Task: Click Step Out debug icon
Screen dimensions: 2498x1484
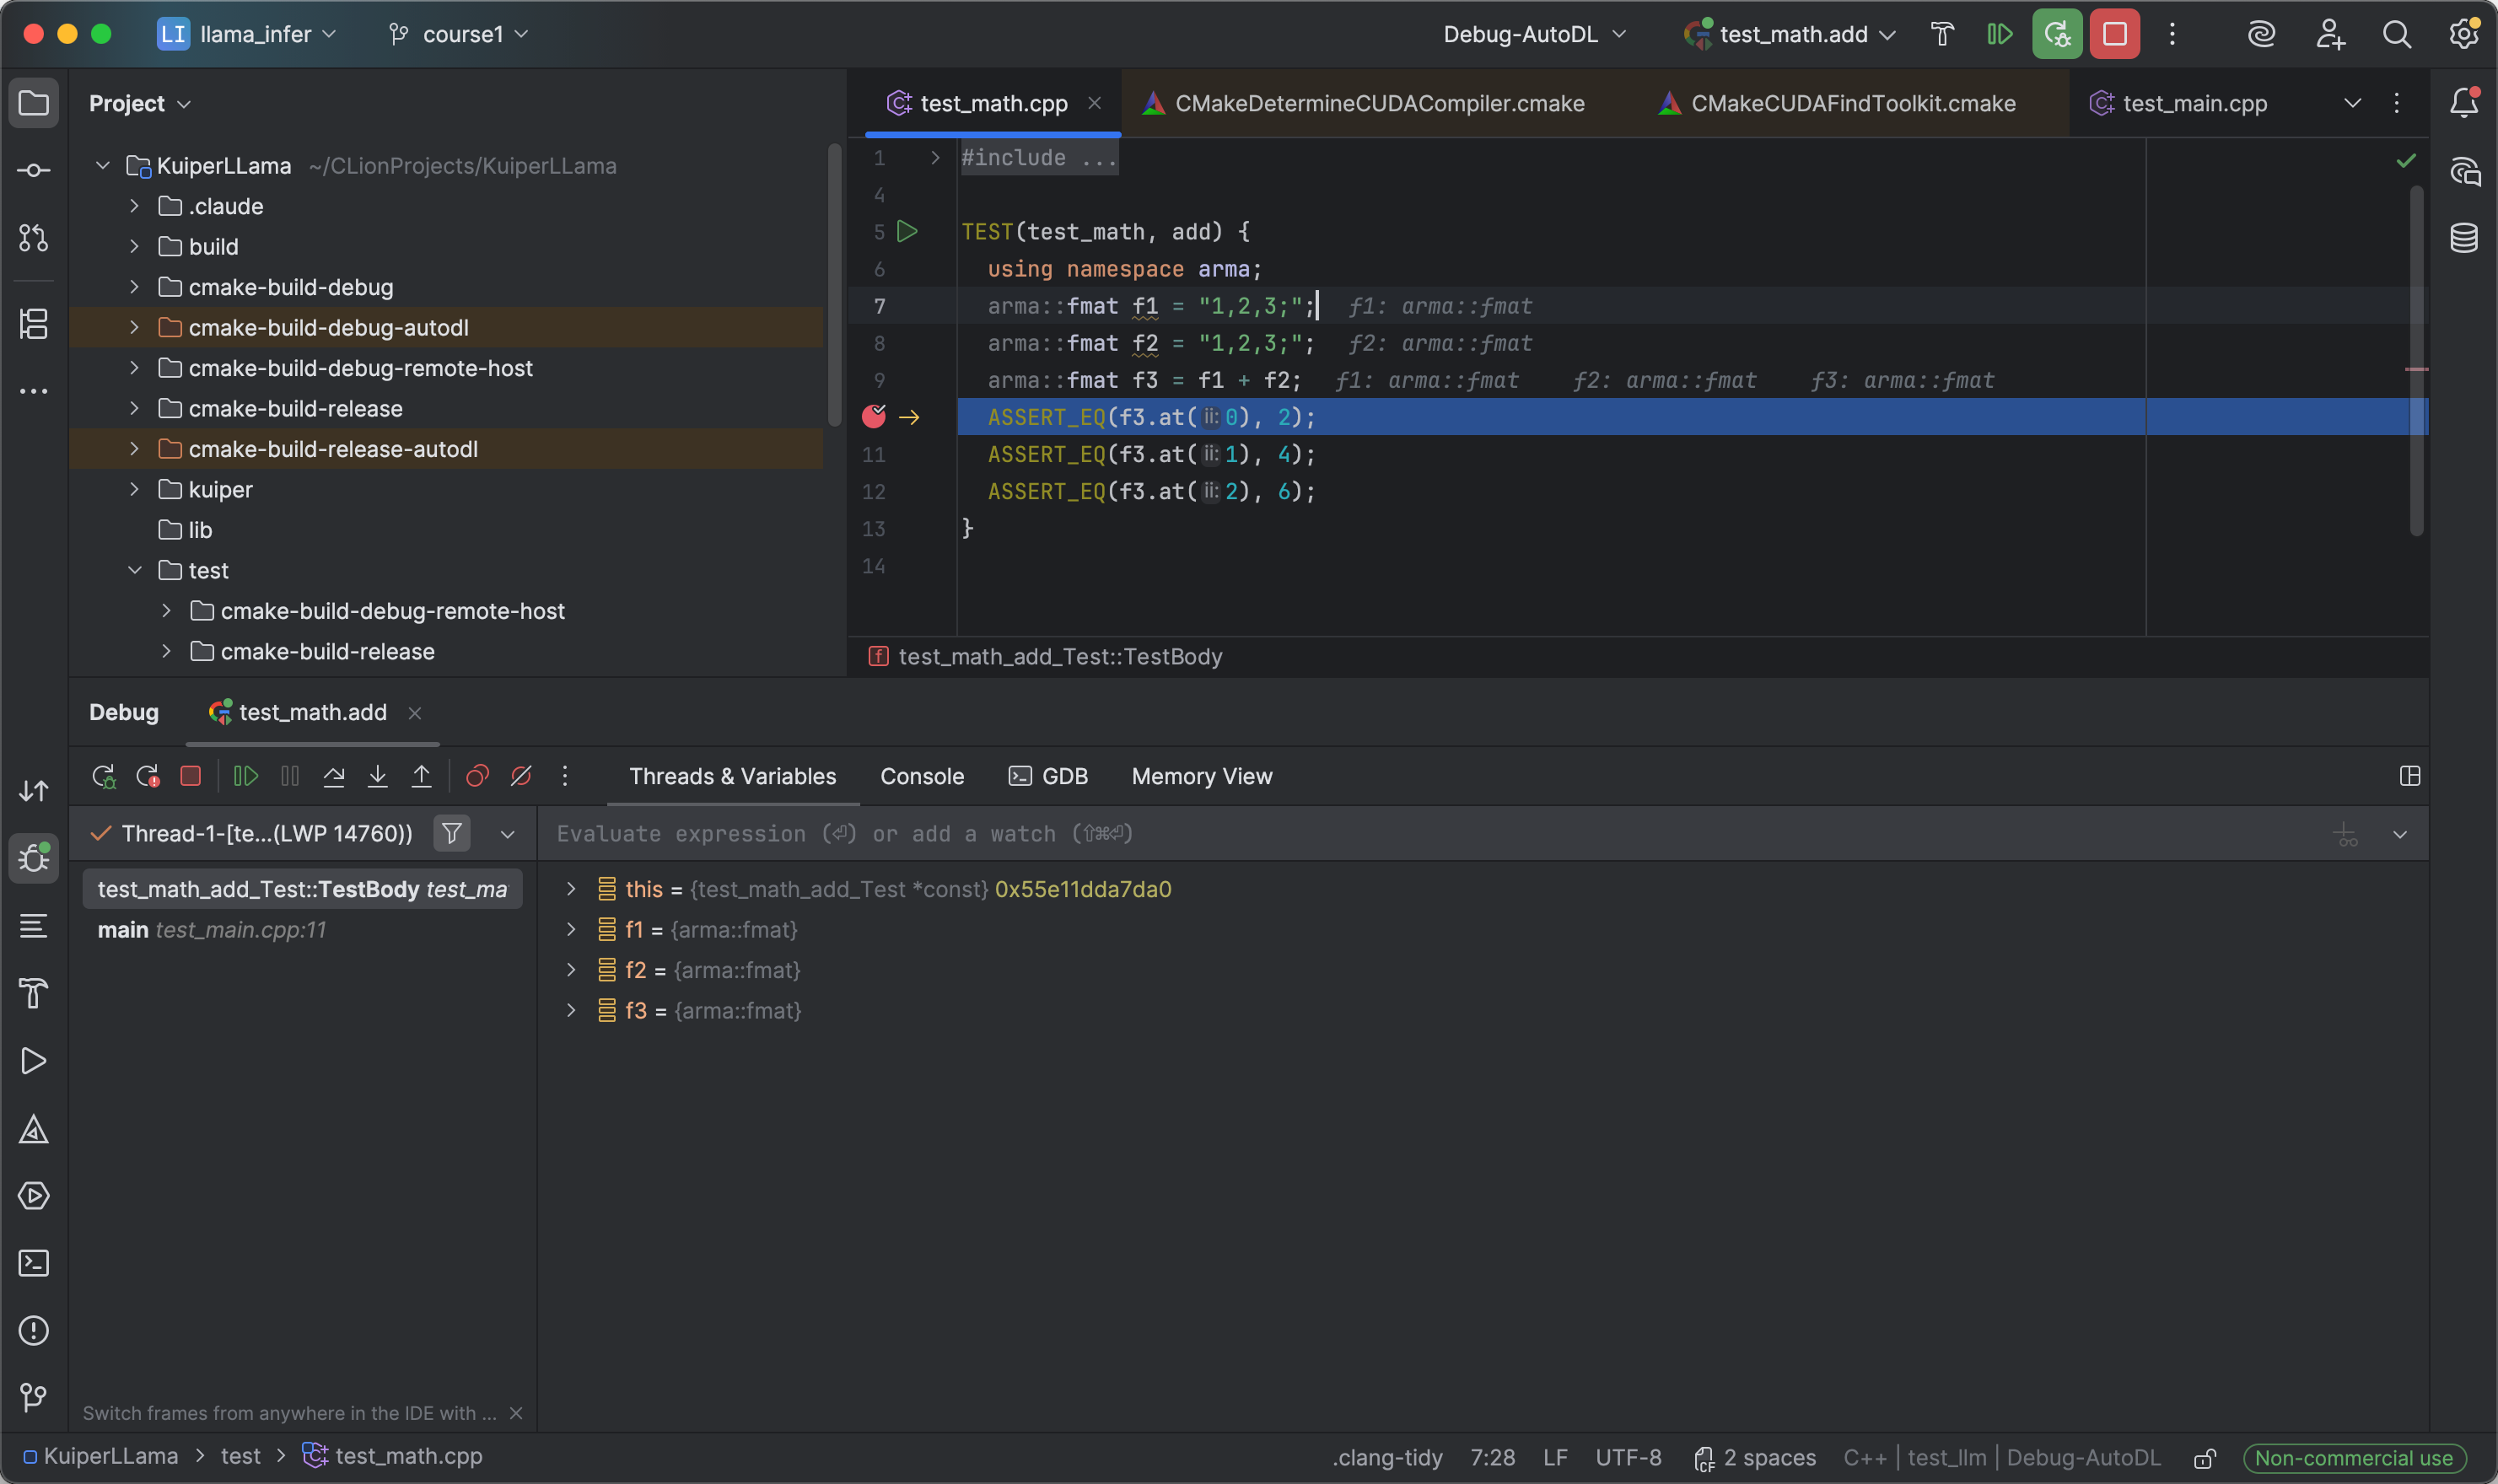Action: tap(422, 776)
